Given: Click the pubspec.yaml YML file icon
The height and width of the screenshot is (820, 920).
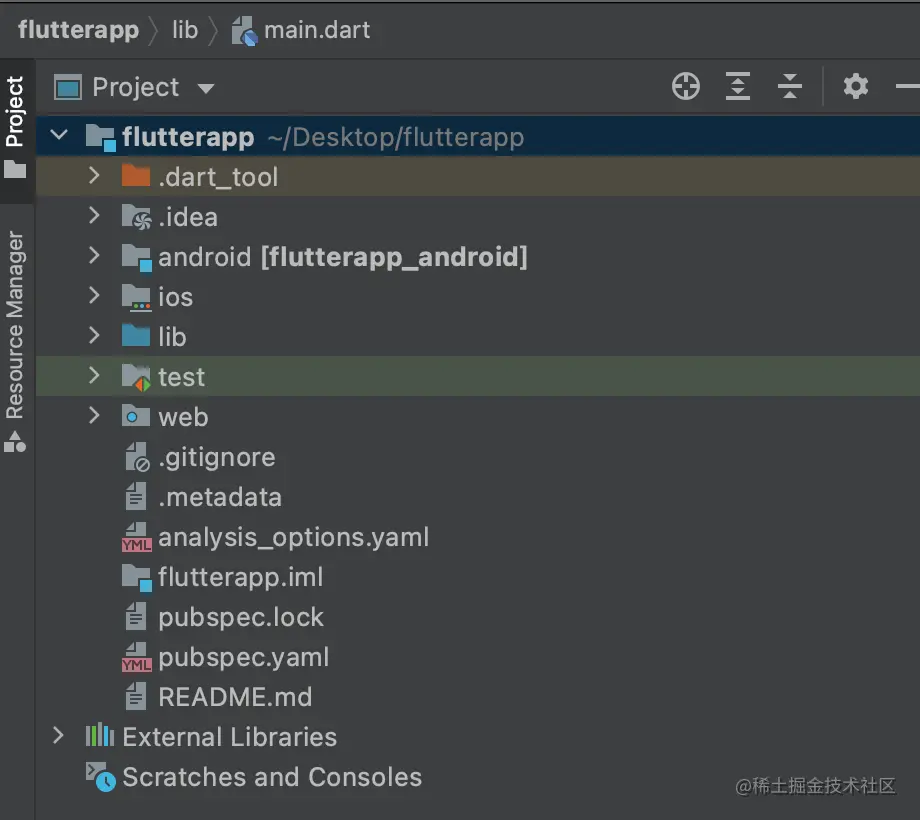Looking at the screenshot, I should [136, 658].
